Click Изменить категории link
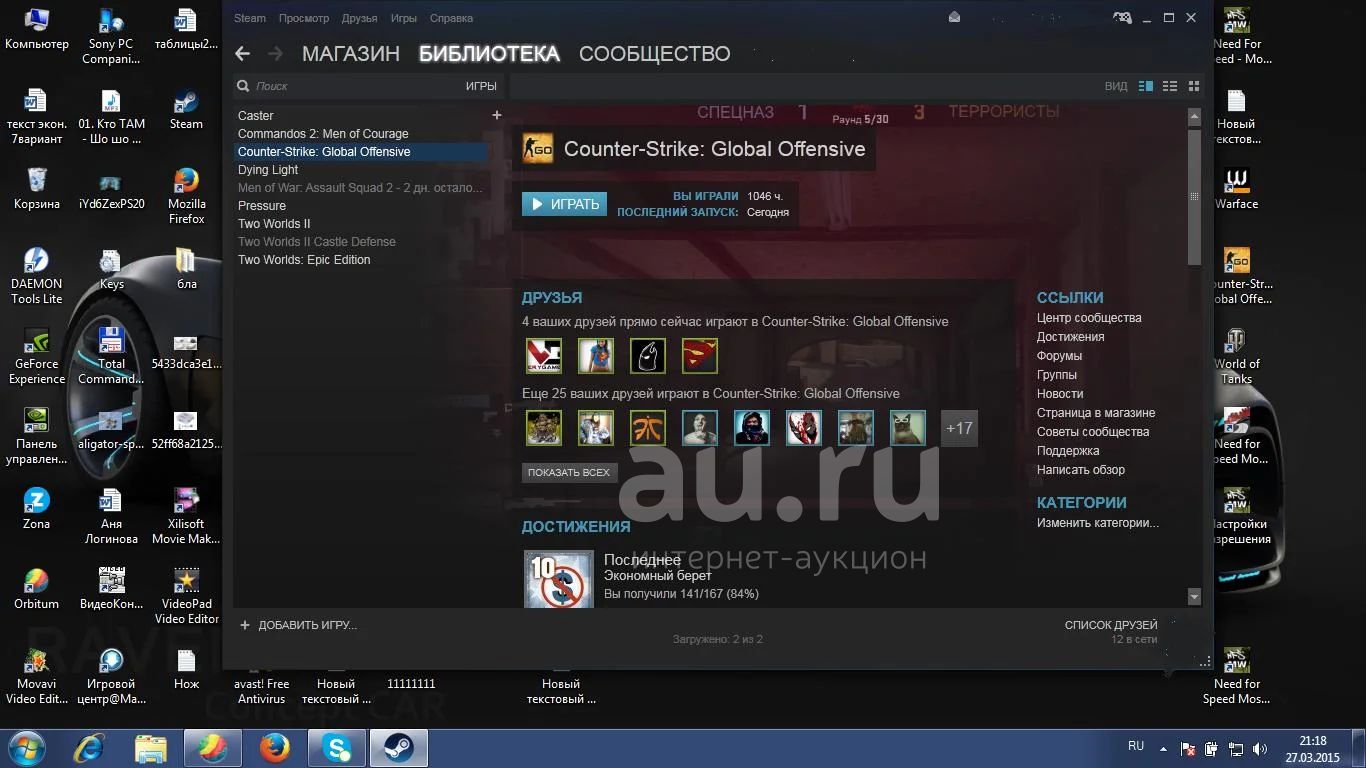The height and width of the screenshot is (768, 1366). [1098, 523]
